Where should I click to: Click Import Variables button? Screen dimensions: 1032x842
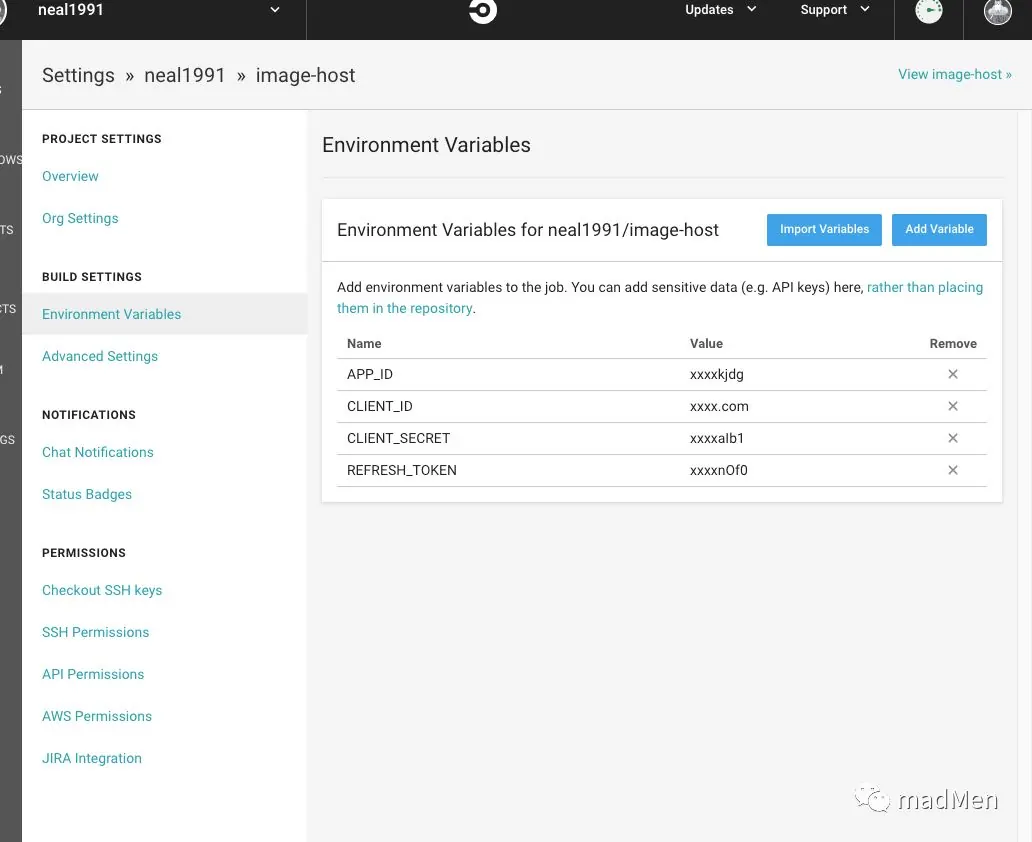[x=824, y=230]
